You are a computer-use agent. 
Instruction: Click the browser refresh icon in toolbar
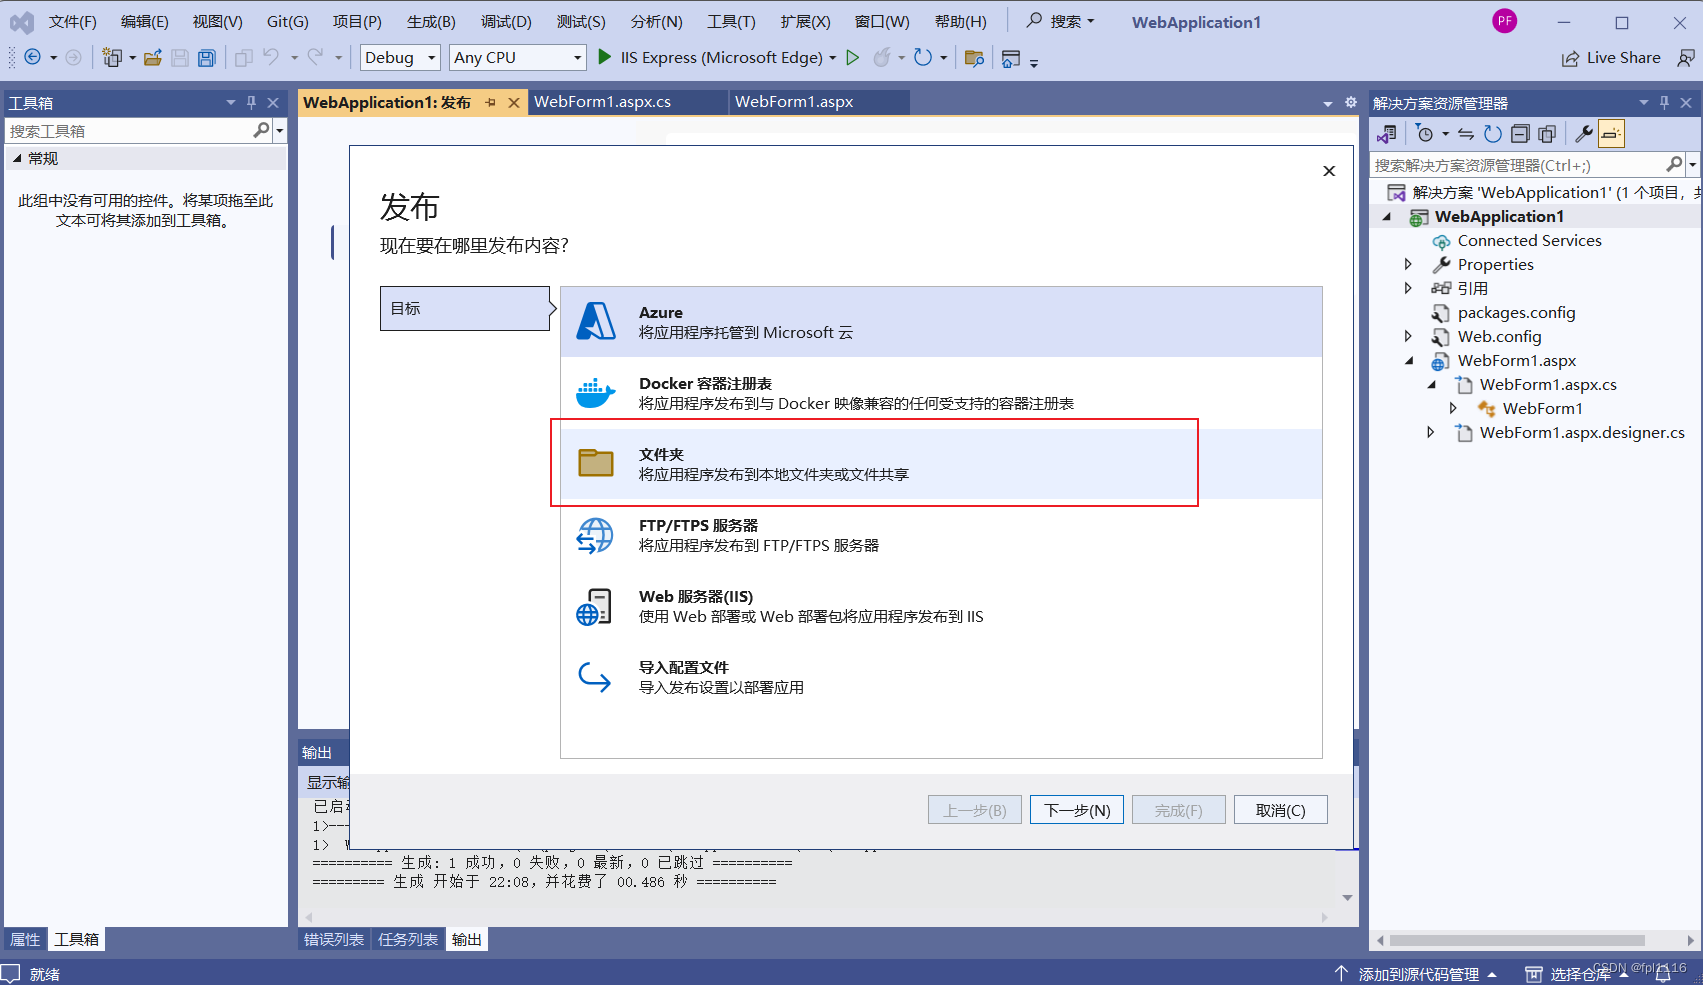click(923, 58)
